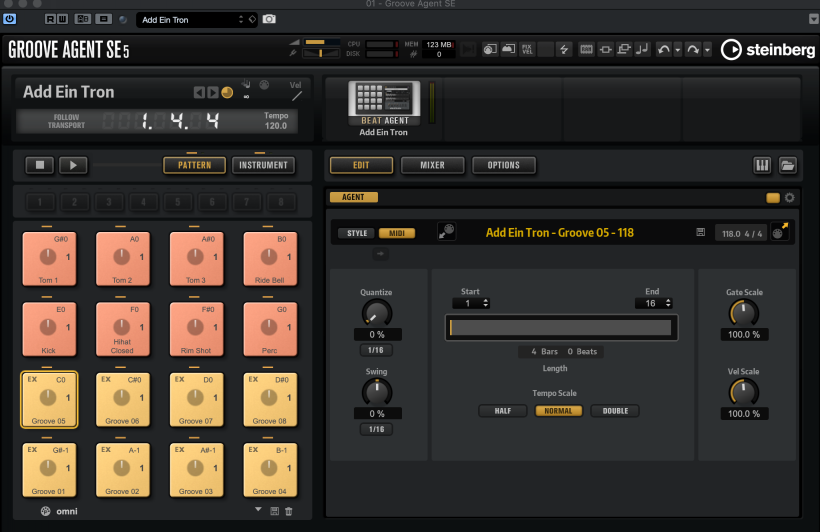
Task: Click the plug-in power bypass icon
Action: pos(9,19)
